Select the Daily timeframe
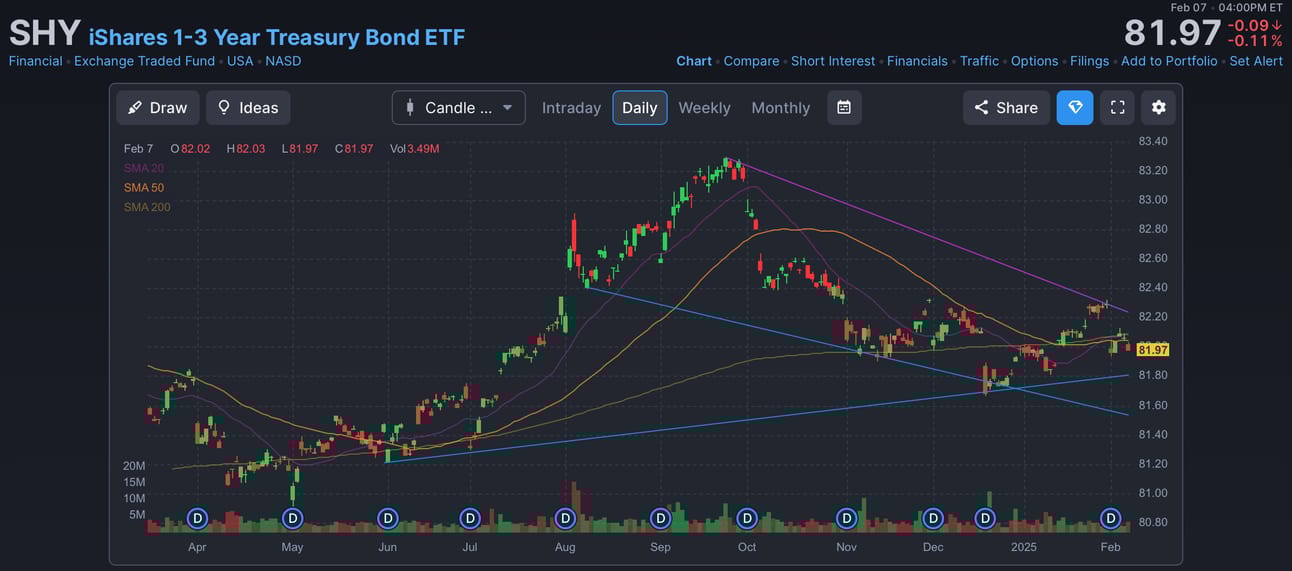1292x571 pixels. 640,108
